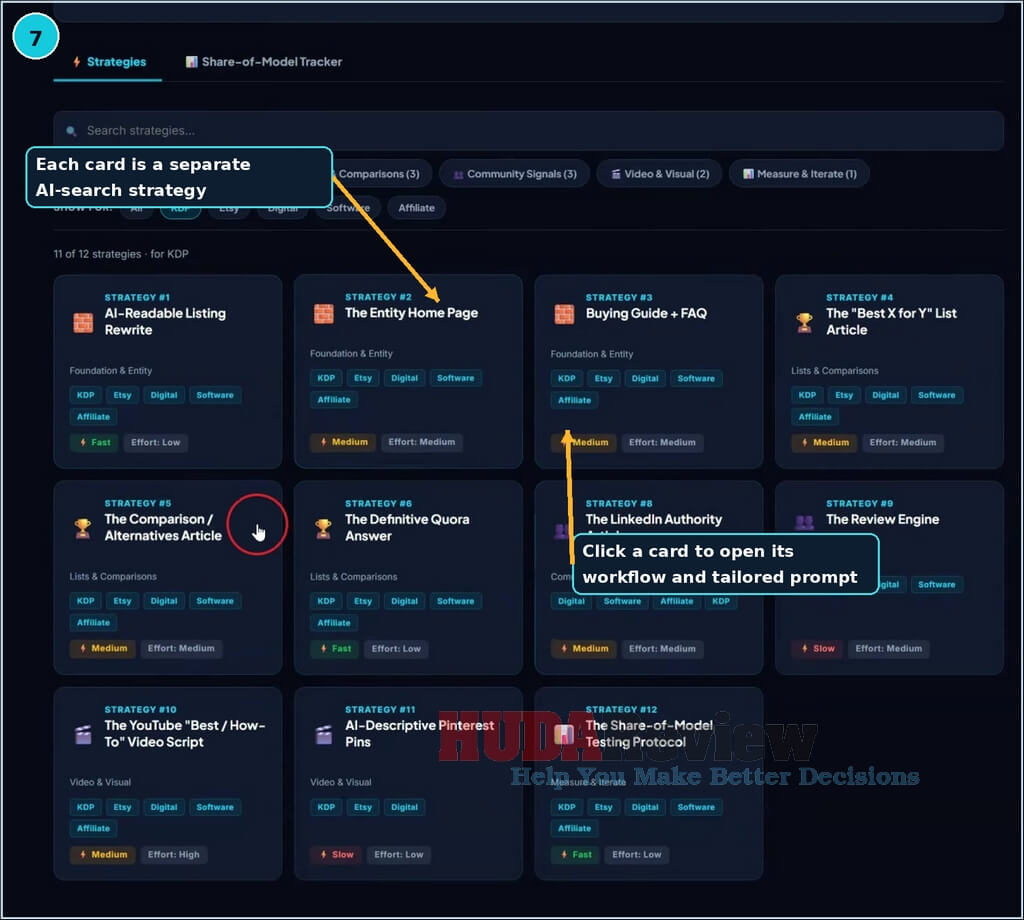This screenshot has width=1024, height=920.
Task: Filter by Community Signals (3) category
Action: [515, 174]
